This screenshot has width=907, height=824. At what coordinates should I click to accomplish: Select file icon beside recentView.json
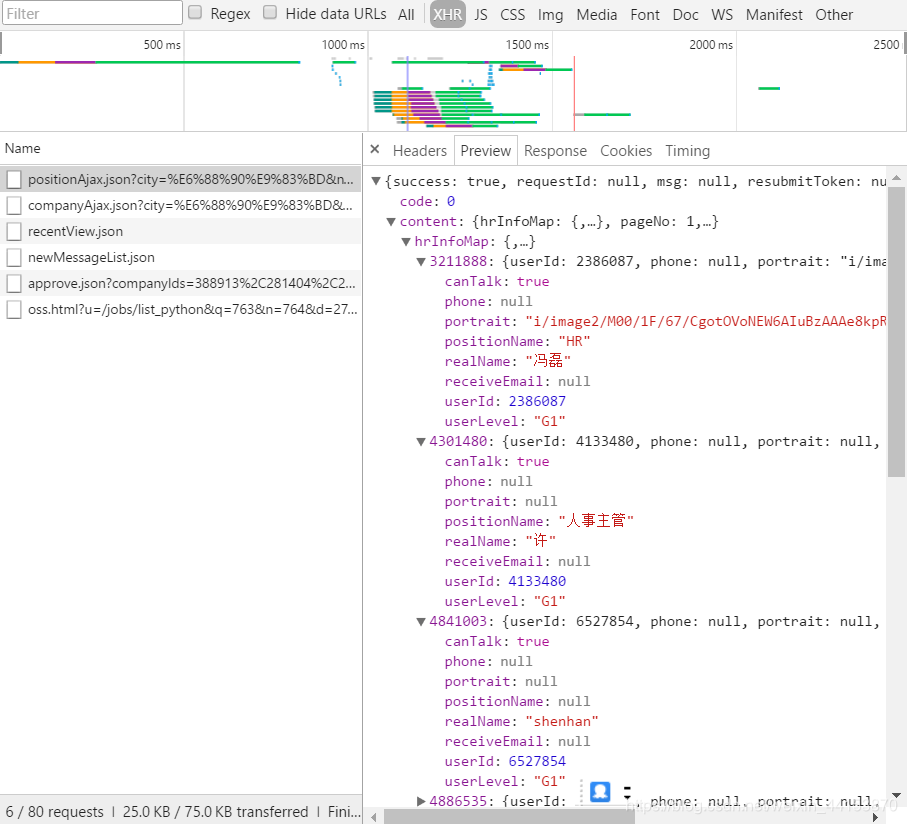(14, 231)
